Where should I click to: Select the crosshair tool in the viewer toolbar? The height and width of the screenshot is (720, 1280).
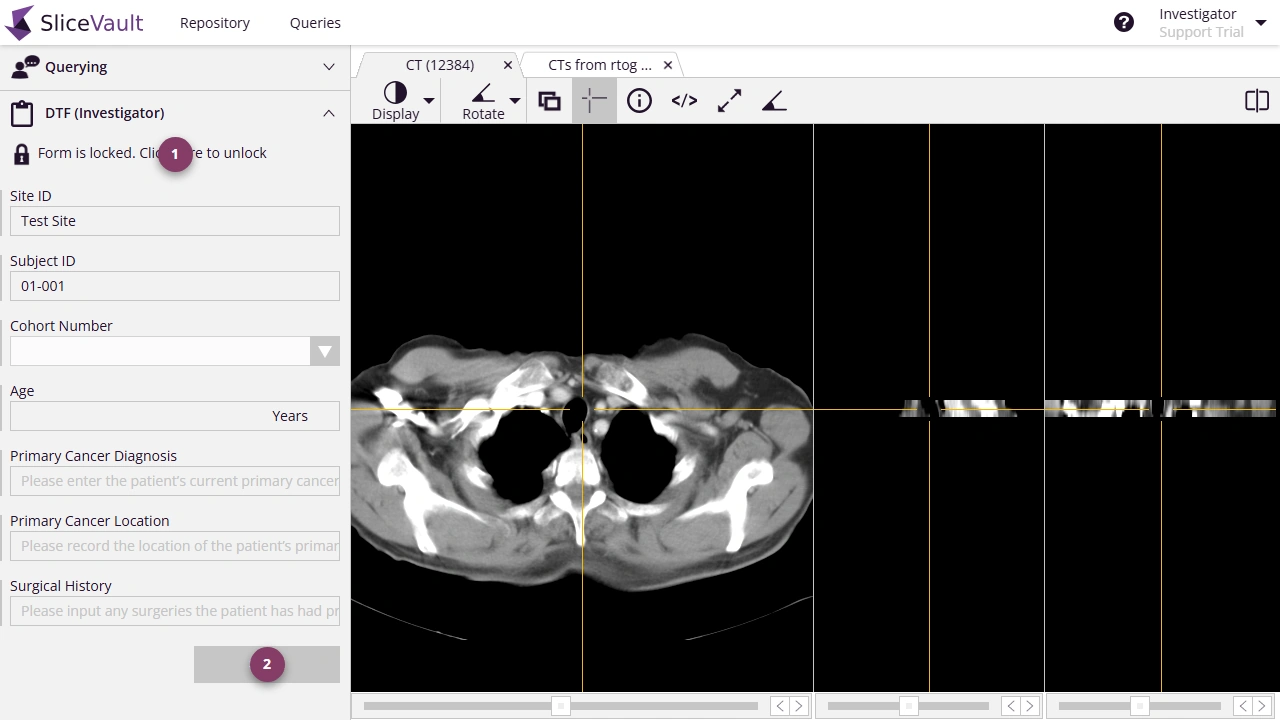point(594,100)
